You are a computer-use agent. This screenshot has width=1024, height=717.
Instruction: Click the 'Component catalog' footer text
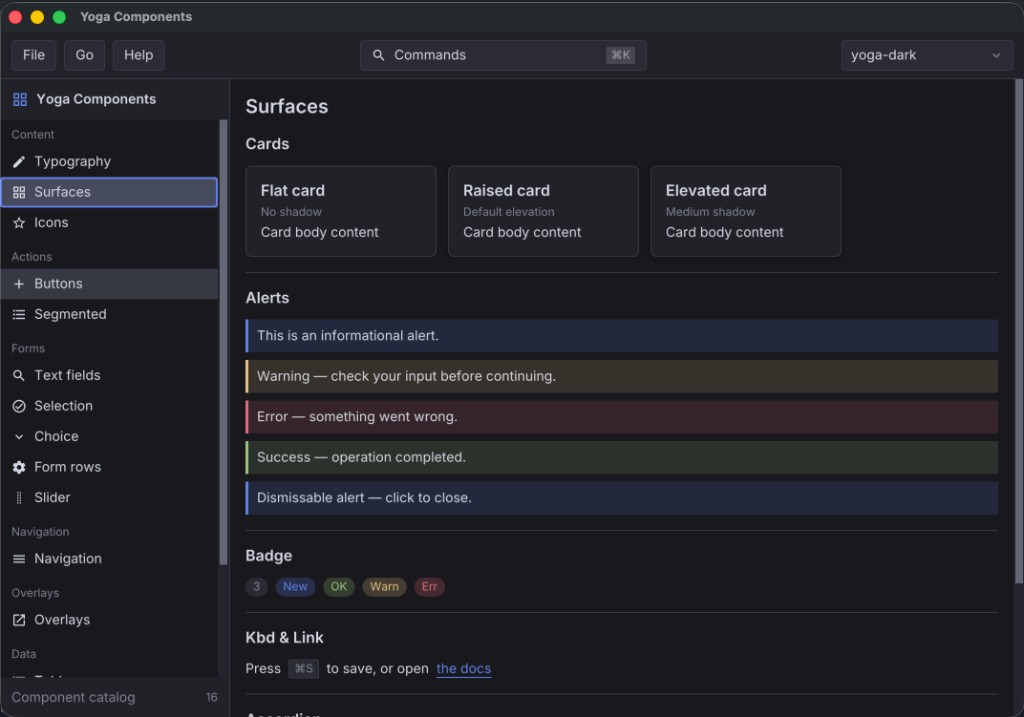coord(73,697)
